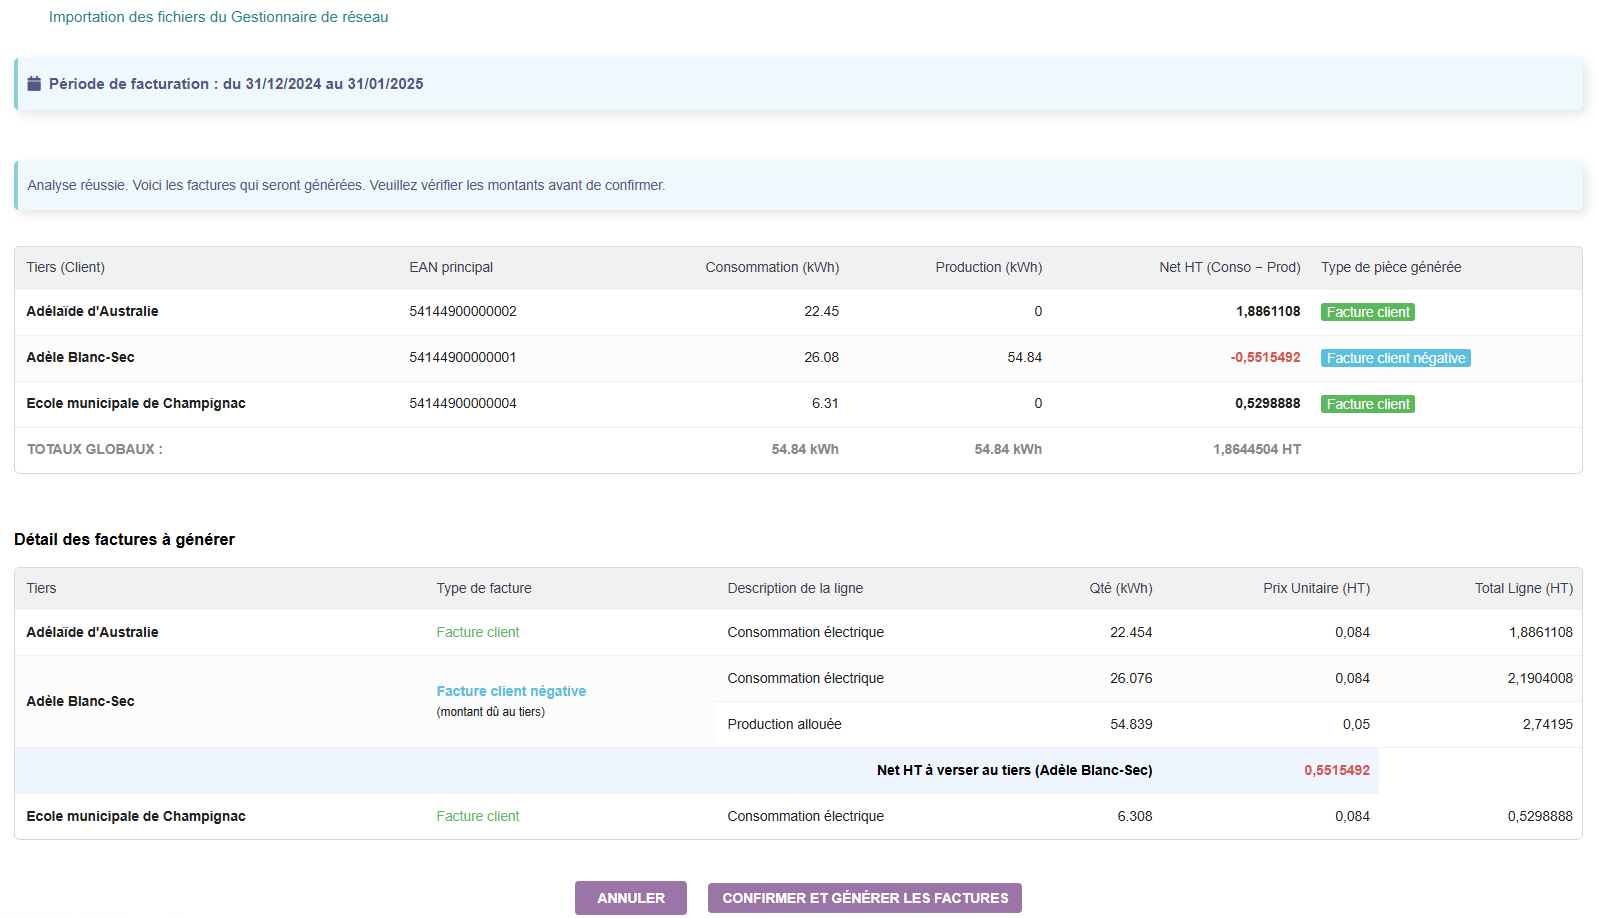Click the unit price 0,05
1597x918 pixels.
(1357, 724)
